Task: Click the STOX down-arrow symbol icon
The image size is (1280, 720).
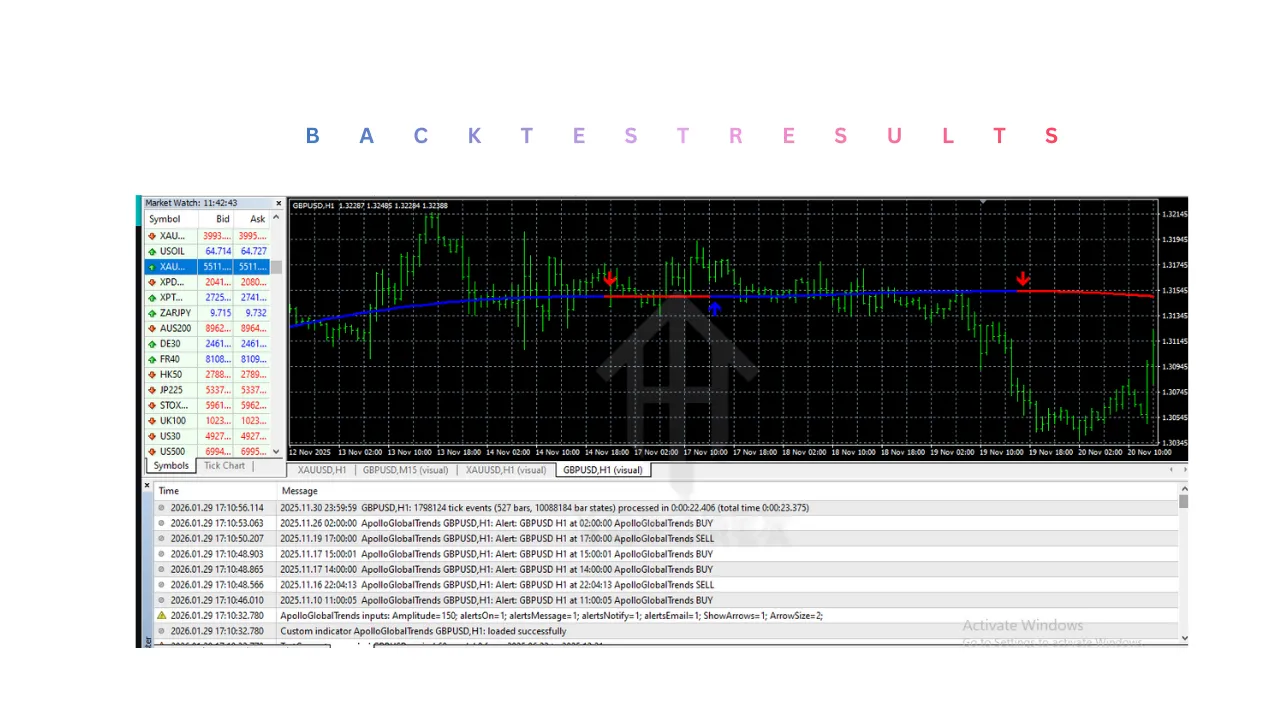Action: pos(151,405)
